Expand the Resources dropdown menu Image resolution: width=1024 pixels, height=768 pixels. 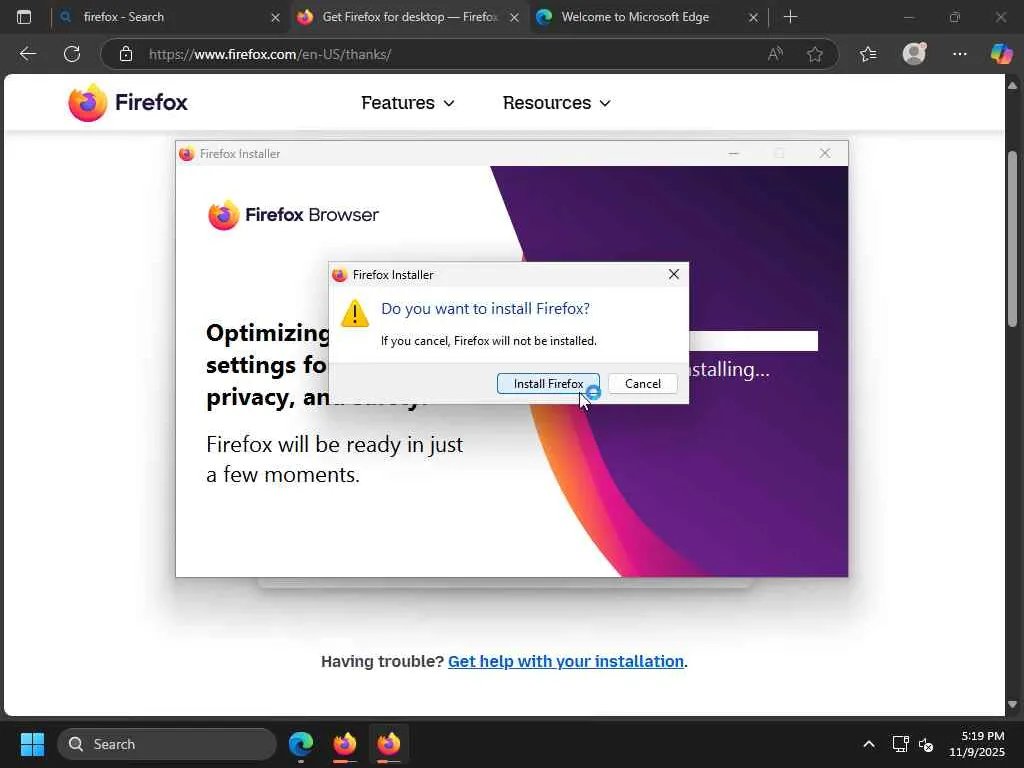point(556,103)
